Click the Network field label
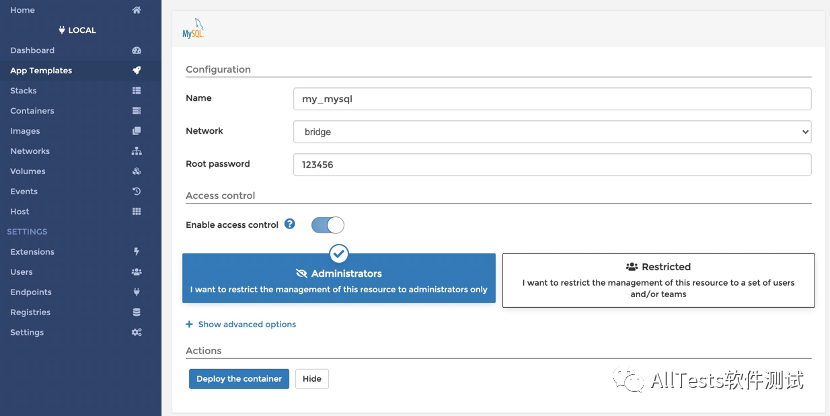Viewport: 830px width, 416px height. [204, 131]
